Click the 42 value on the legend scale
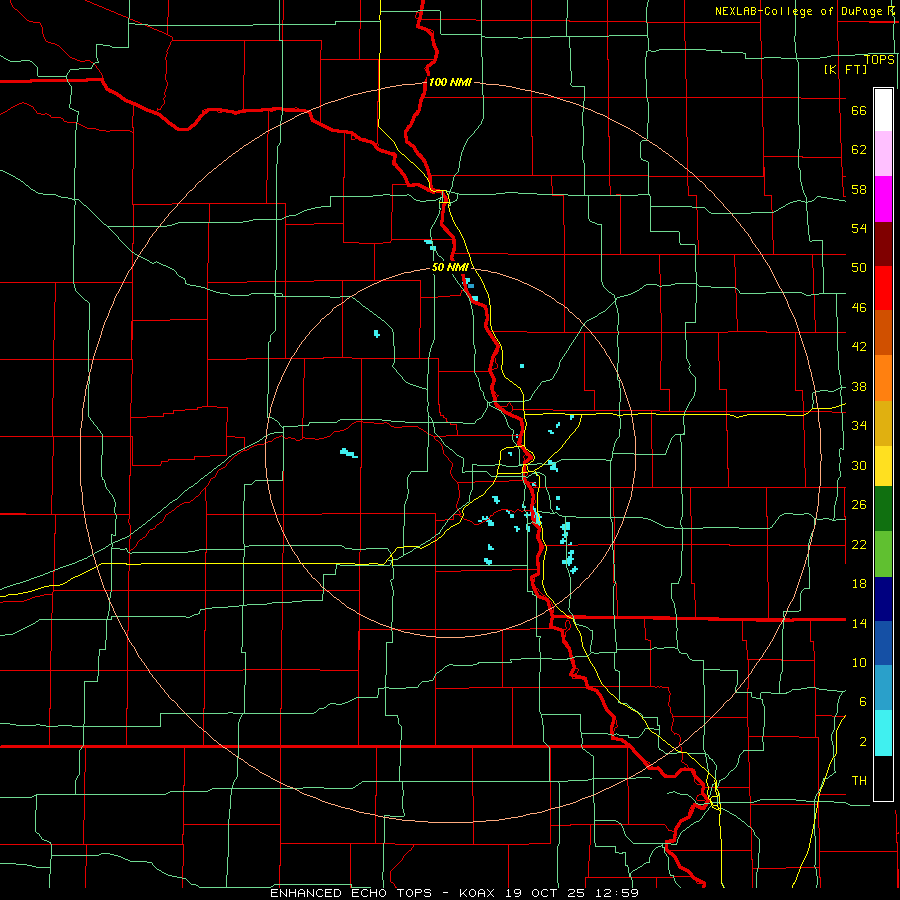The image size is (900, 900). (859, 347)
